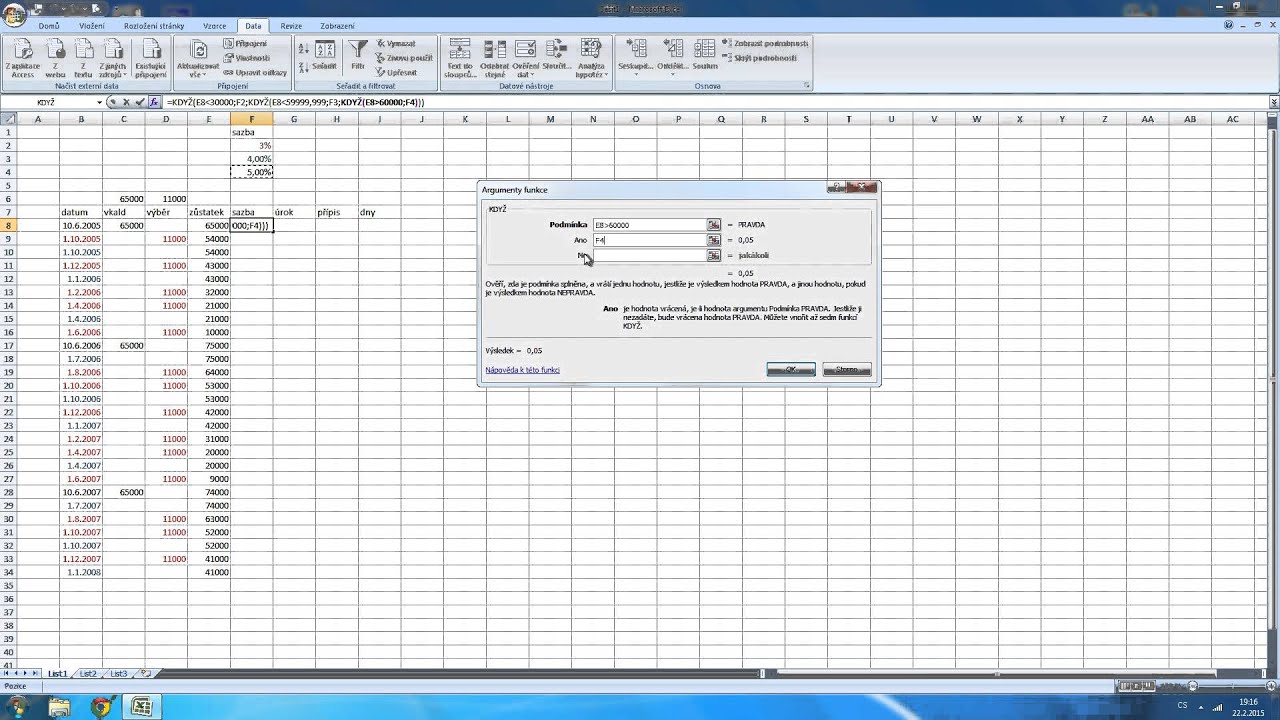Click Skrýt podrobnosti in Osnova group
1280x720 pixels.
[x=760, y=58]
